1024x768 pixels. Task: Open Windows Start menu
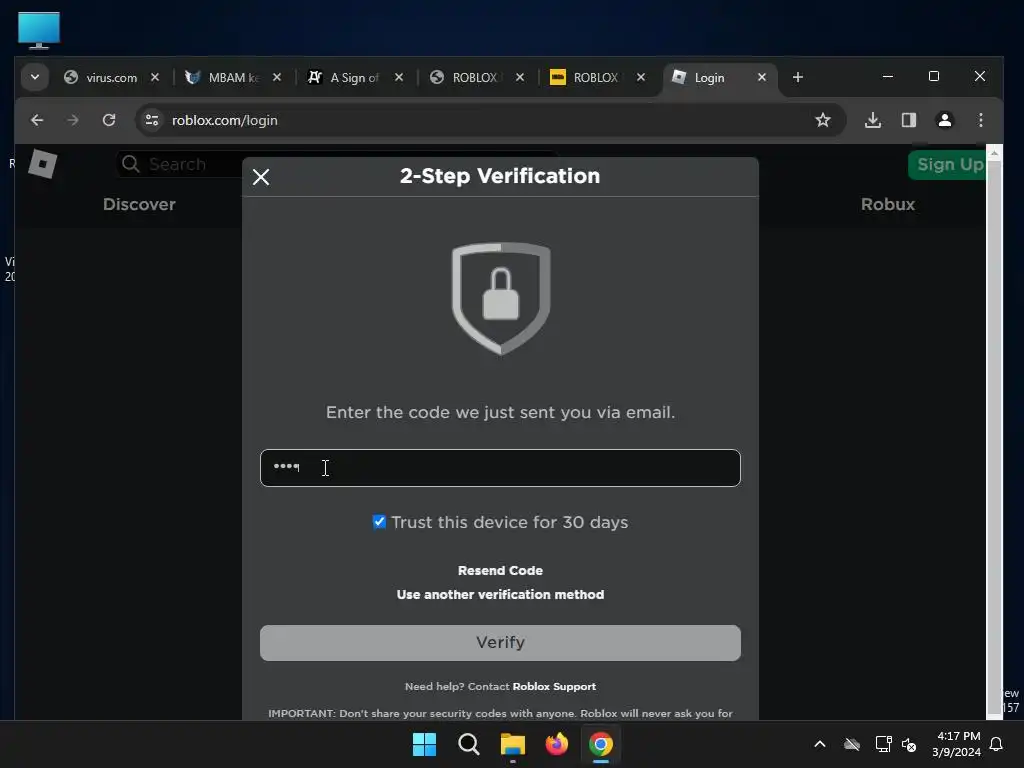[x=424, y=744]
